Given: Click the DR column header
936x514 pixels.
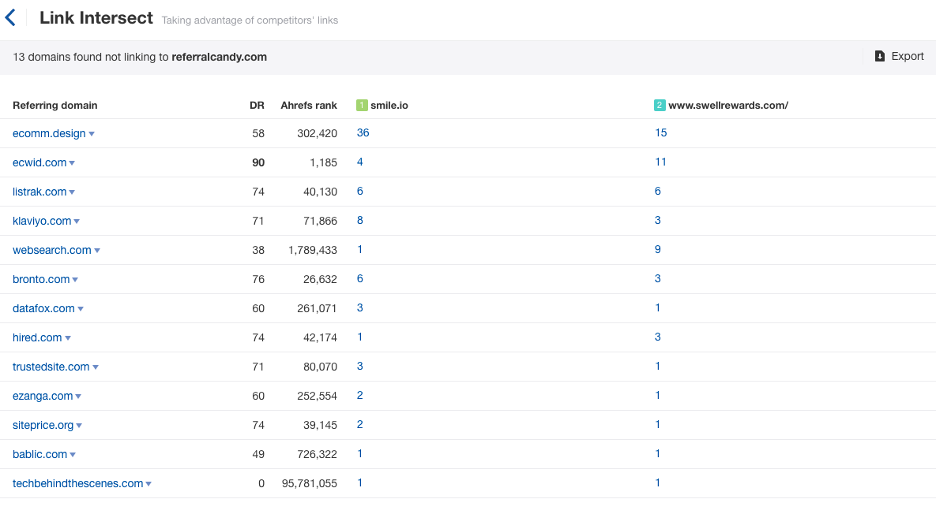Looking at the screenshot, I should (257, 105).
